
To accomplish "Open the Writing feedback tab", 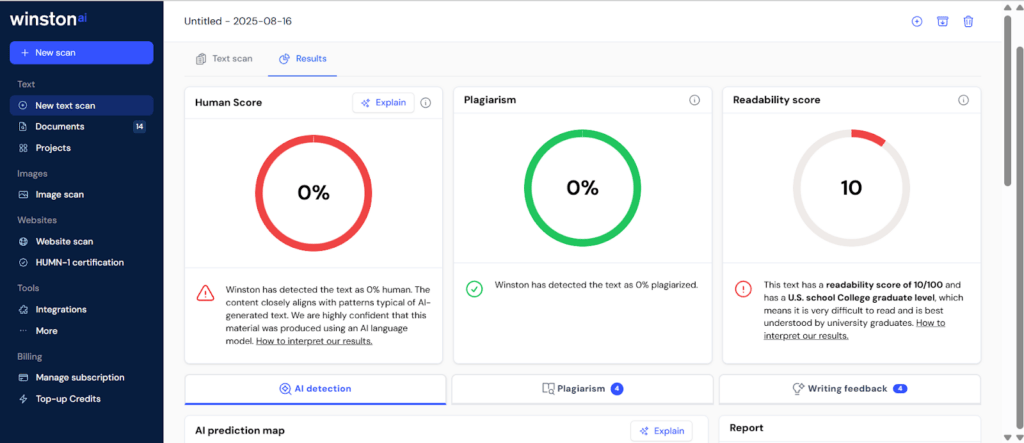I will tap(849, 389).
